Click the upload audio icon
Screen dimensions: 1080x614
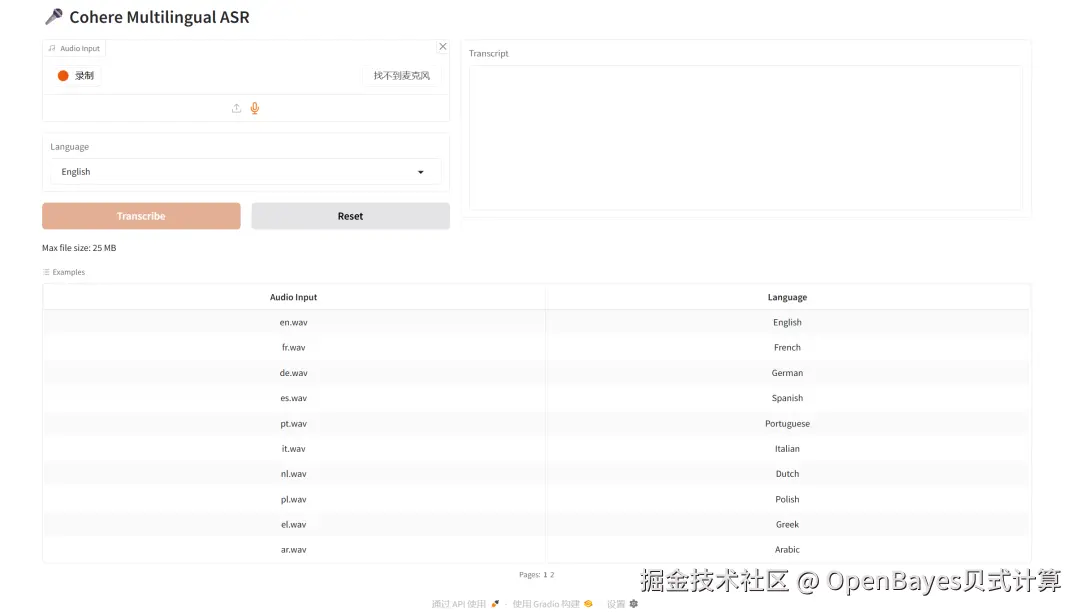pyautogui.click(x=236, y=108)
